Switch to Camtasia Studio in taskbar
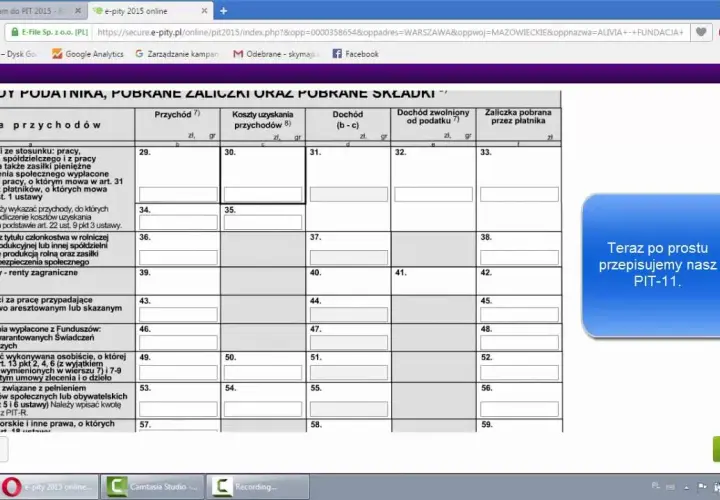The image size is (720, 500). coord(152,487)
